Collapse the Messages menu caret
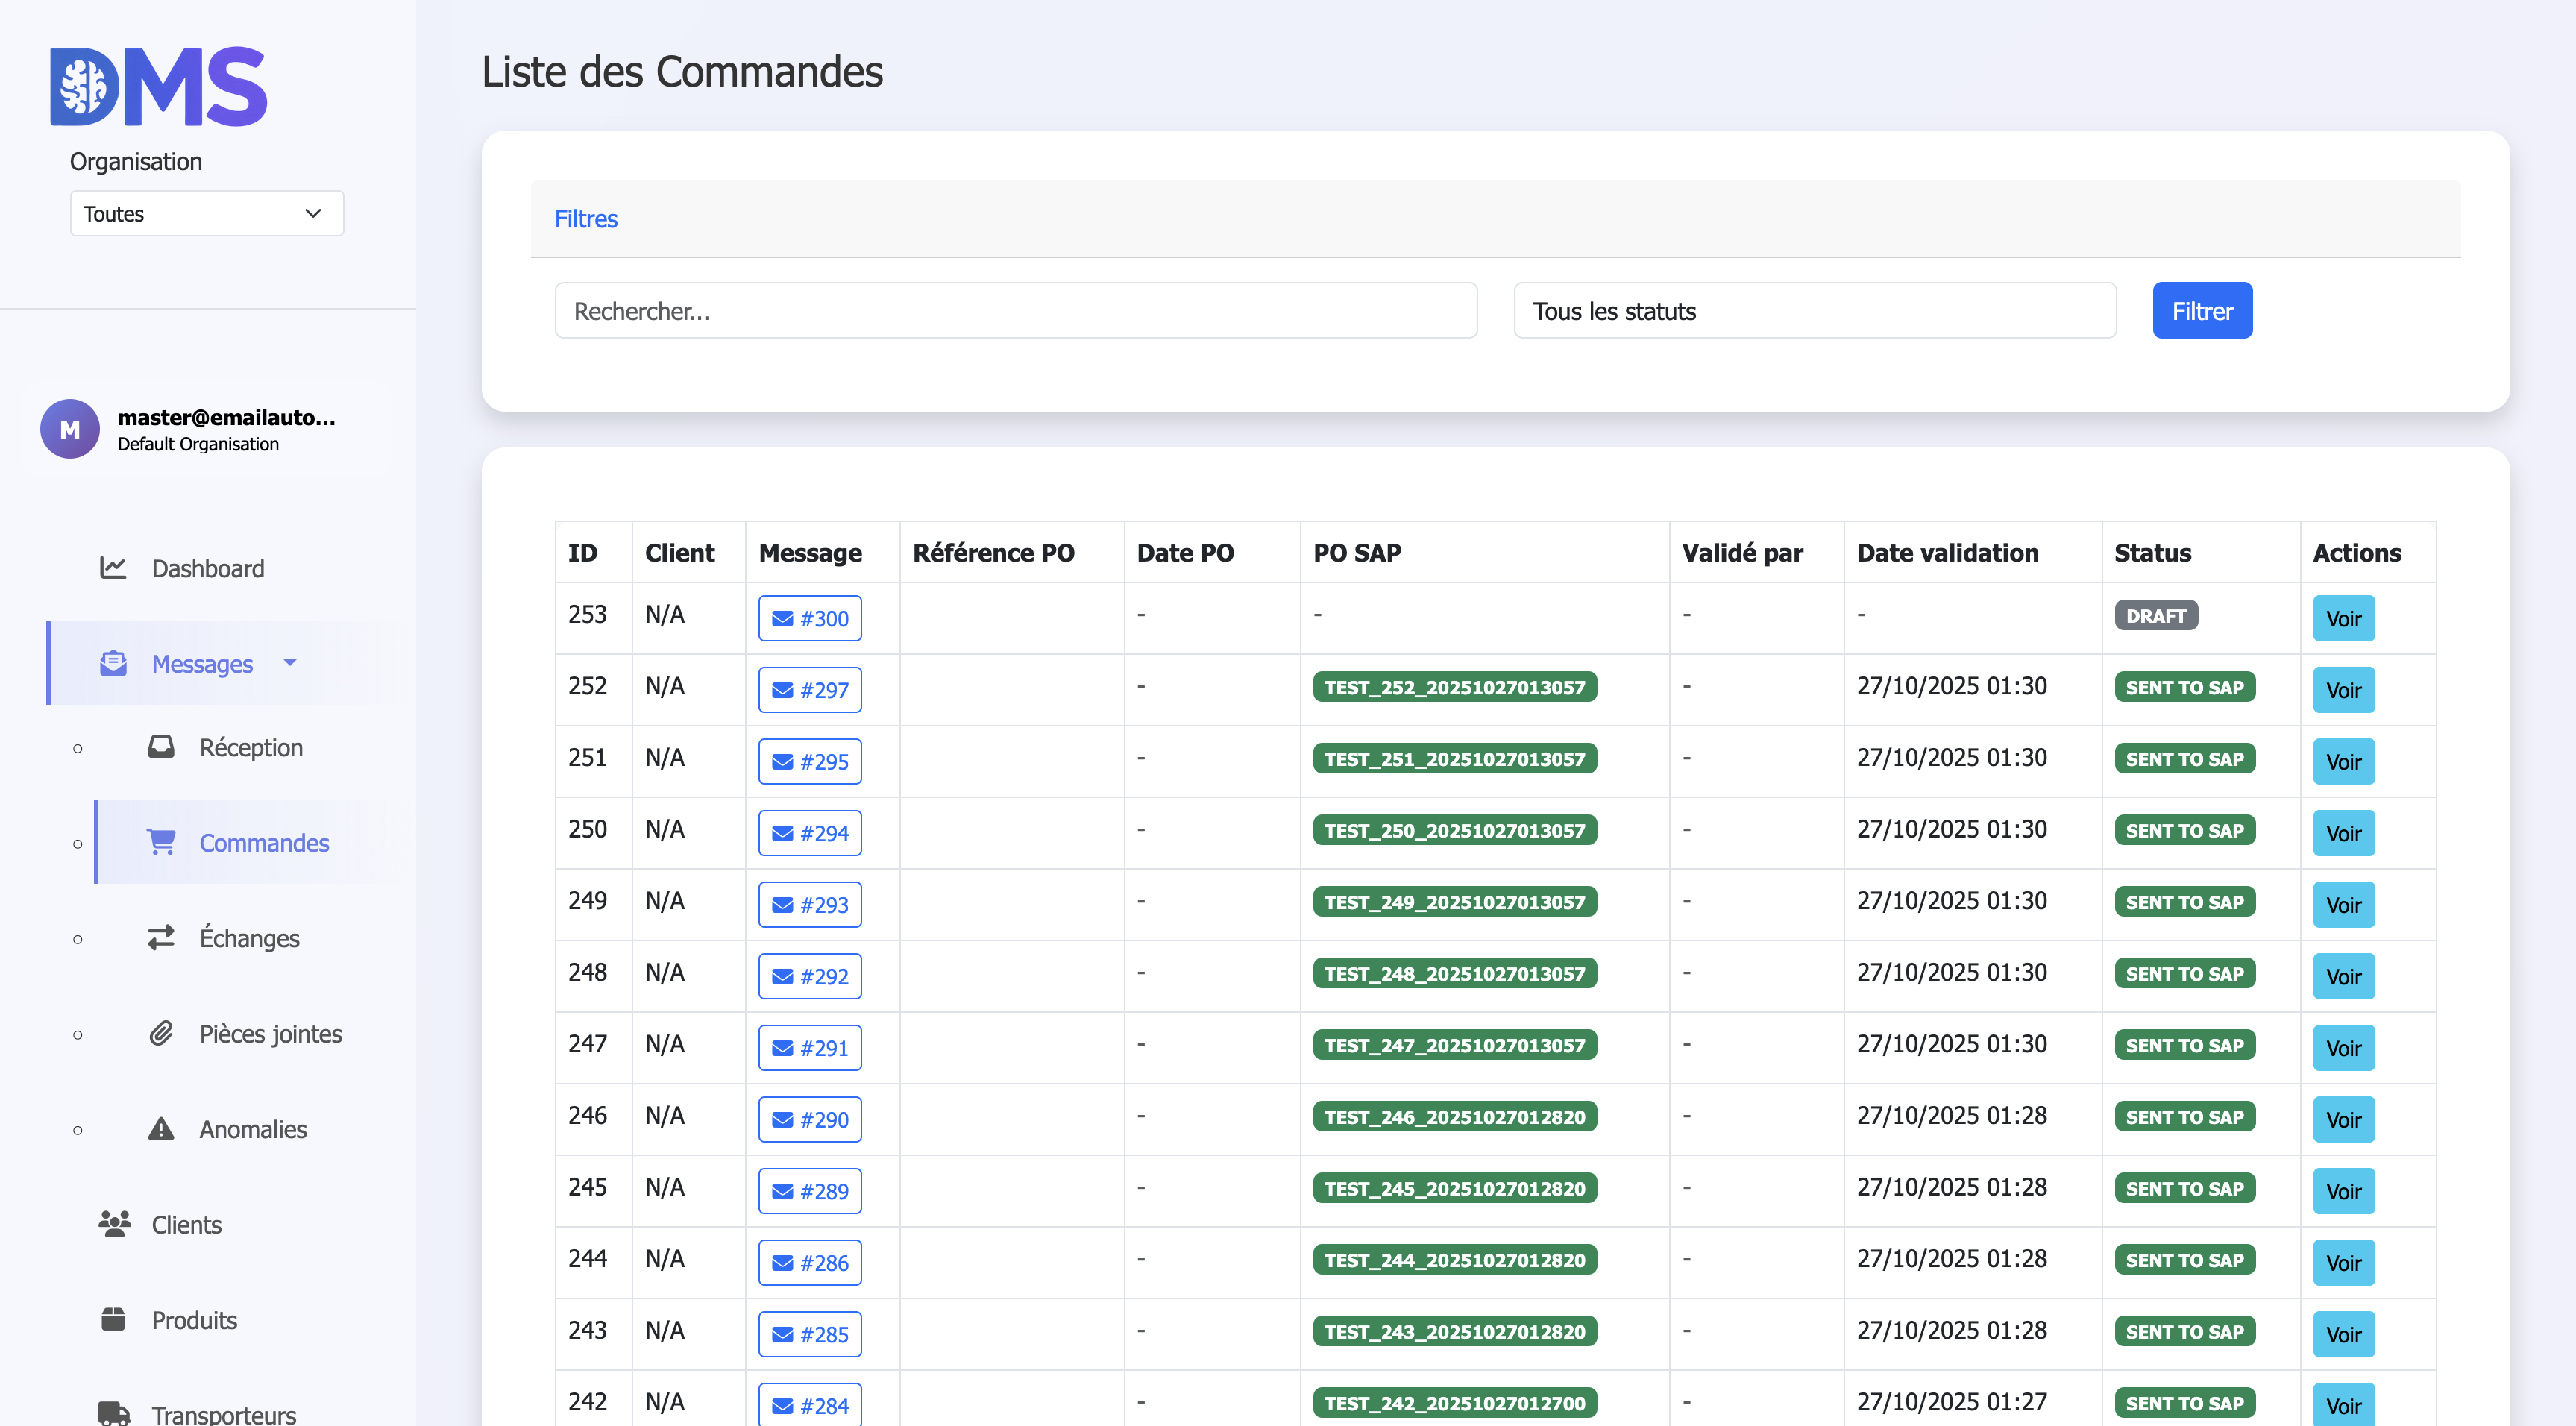Image resolution: width=2576 pixels, height=1426 pixels. click(290, 662)
